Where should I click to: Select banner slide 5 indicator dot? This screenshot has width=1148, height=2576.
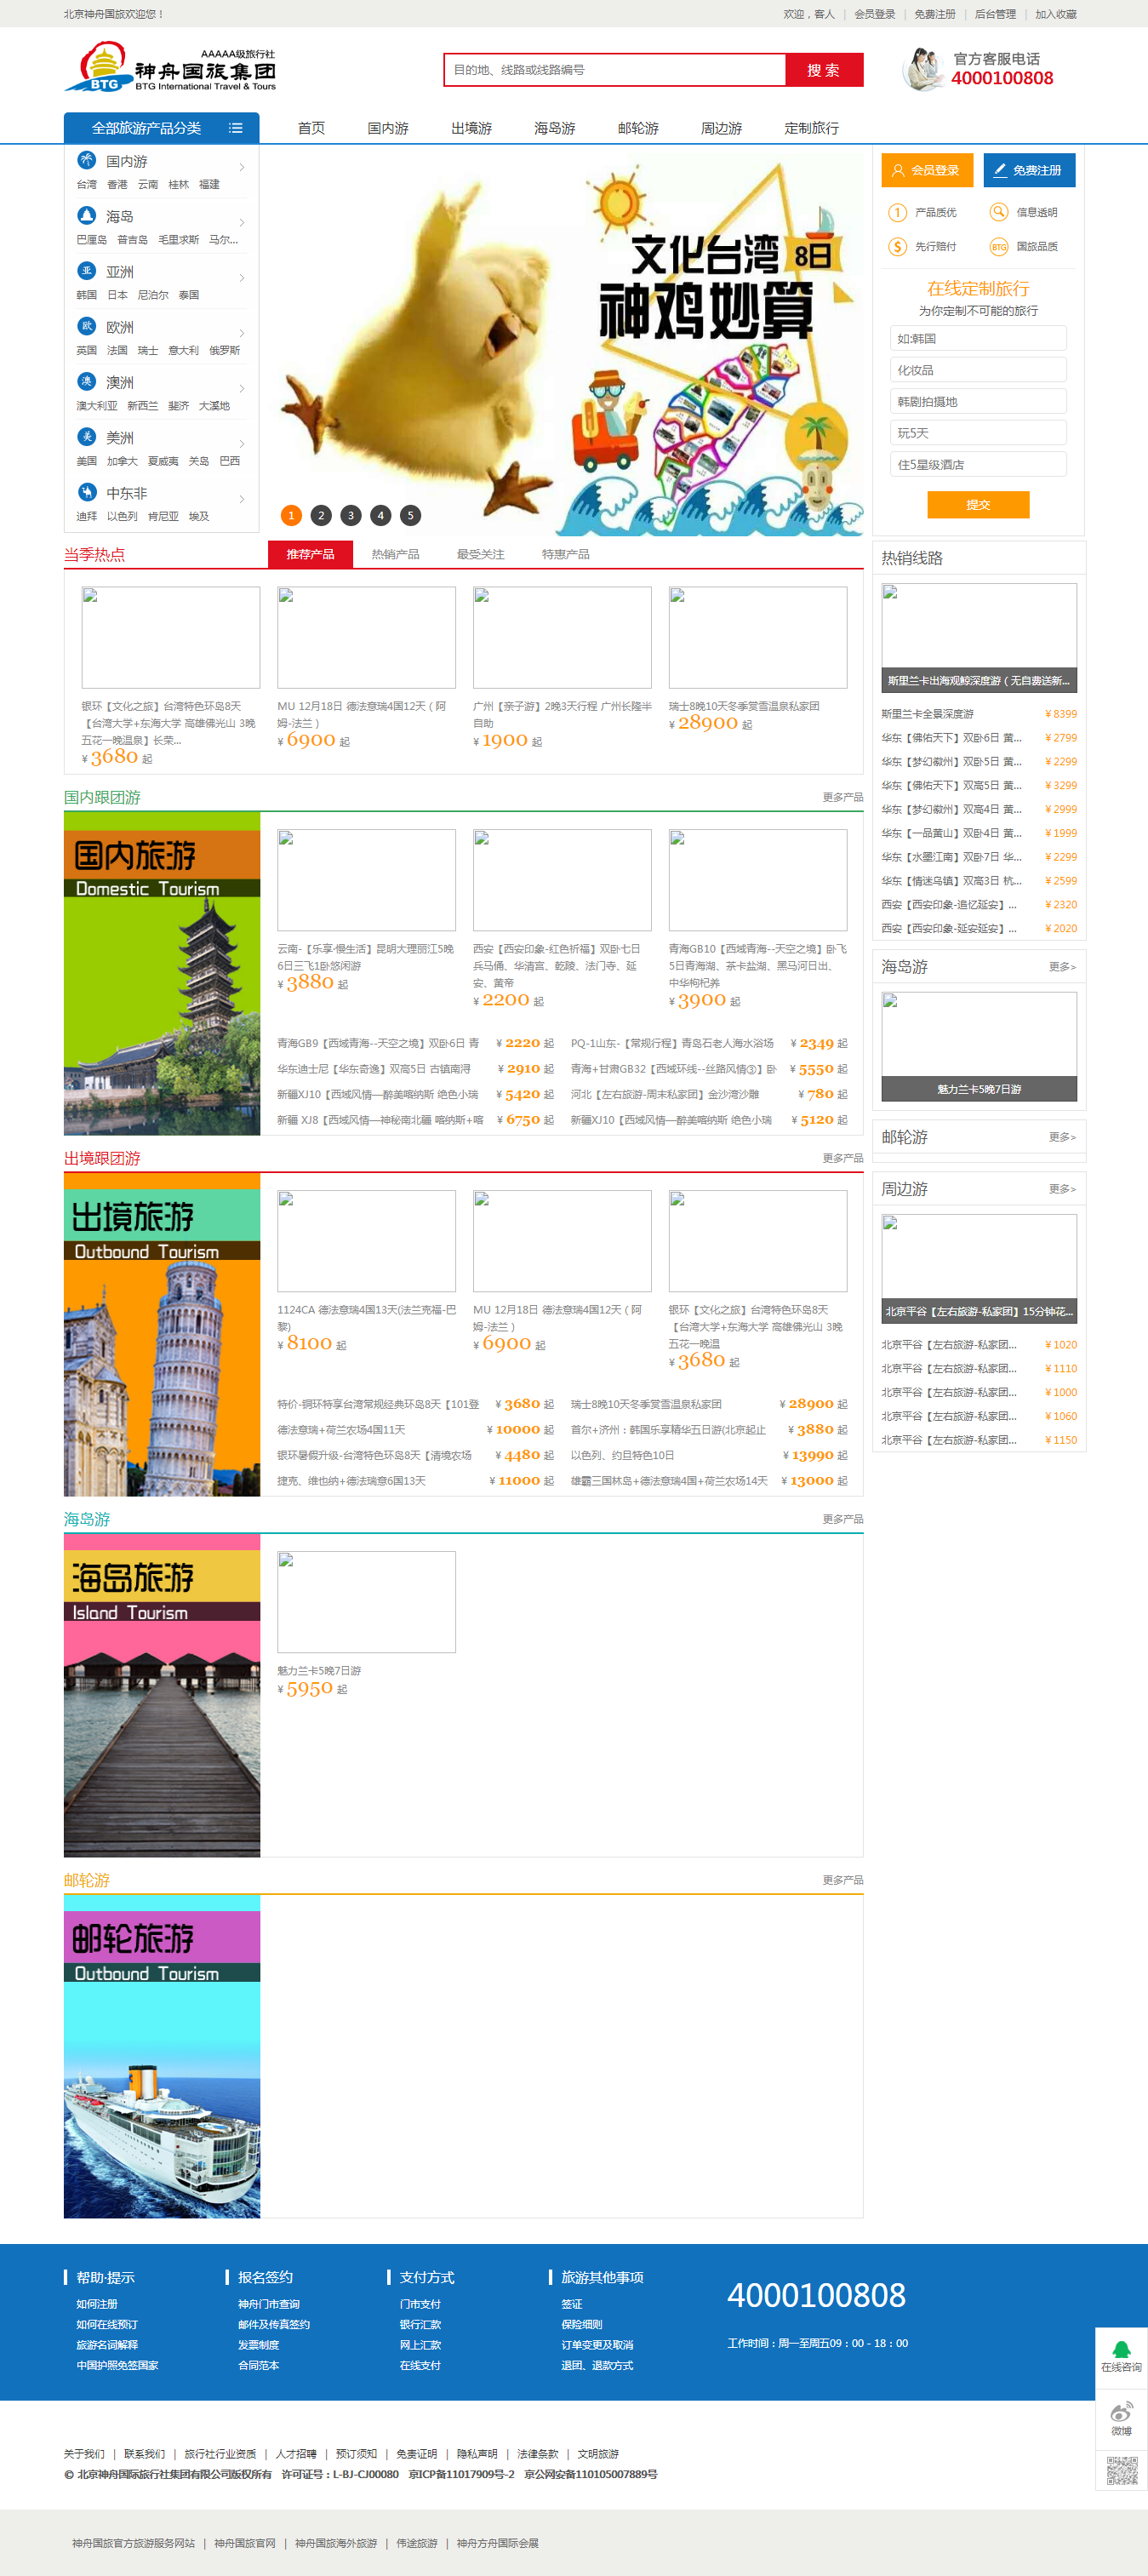click(410, 516)
